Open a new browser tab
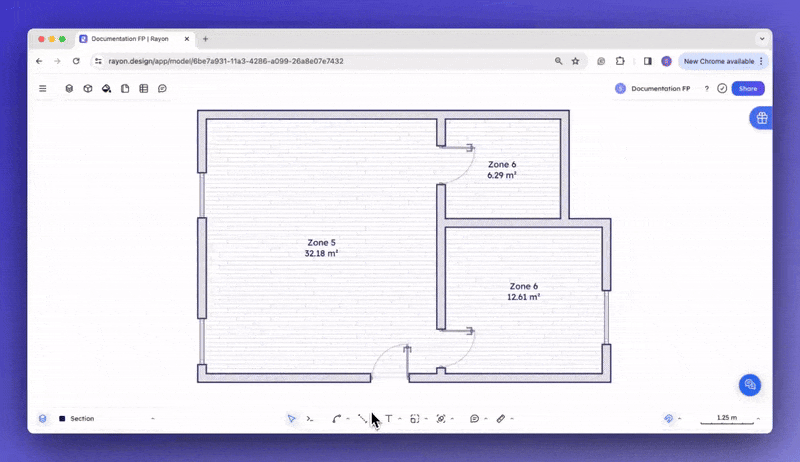This screenshot has height=462, width=800. tap(206, 39)
